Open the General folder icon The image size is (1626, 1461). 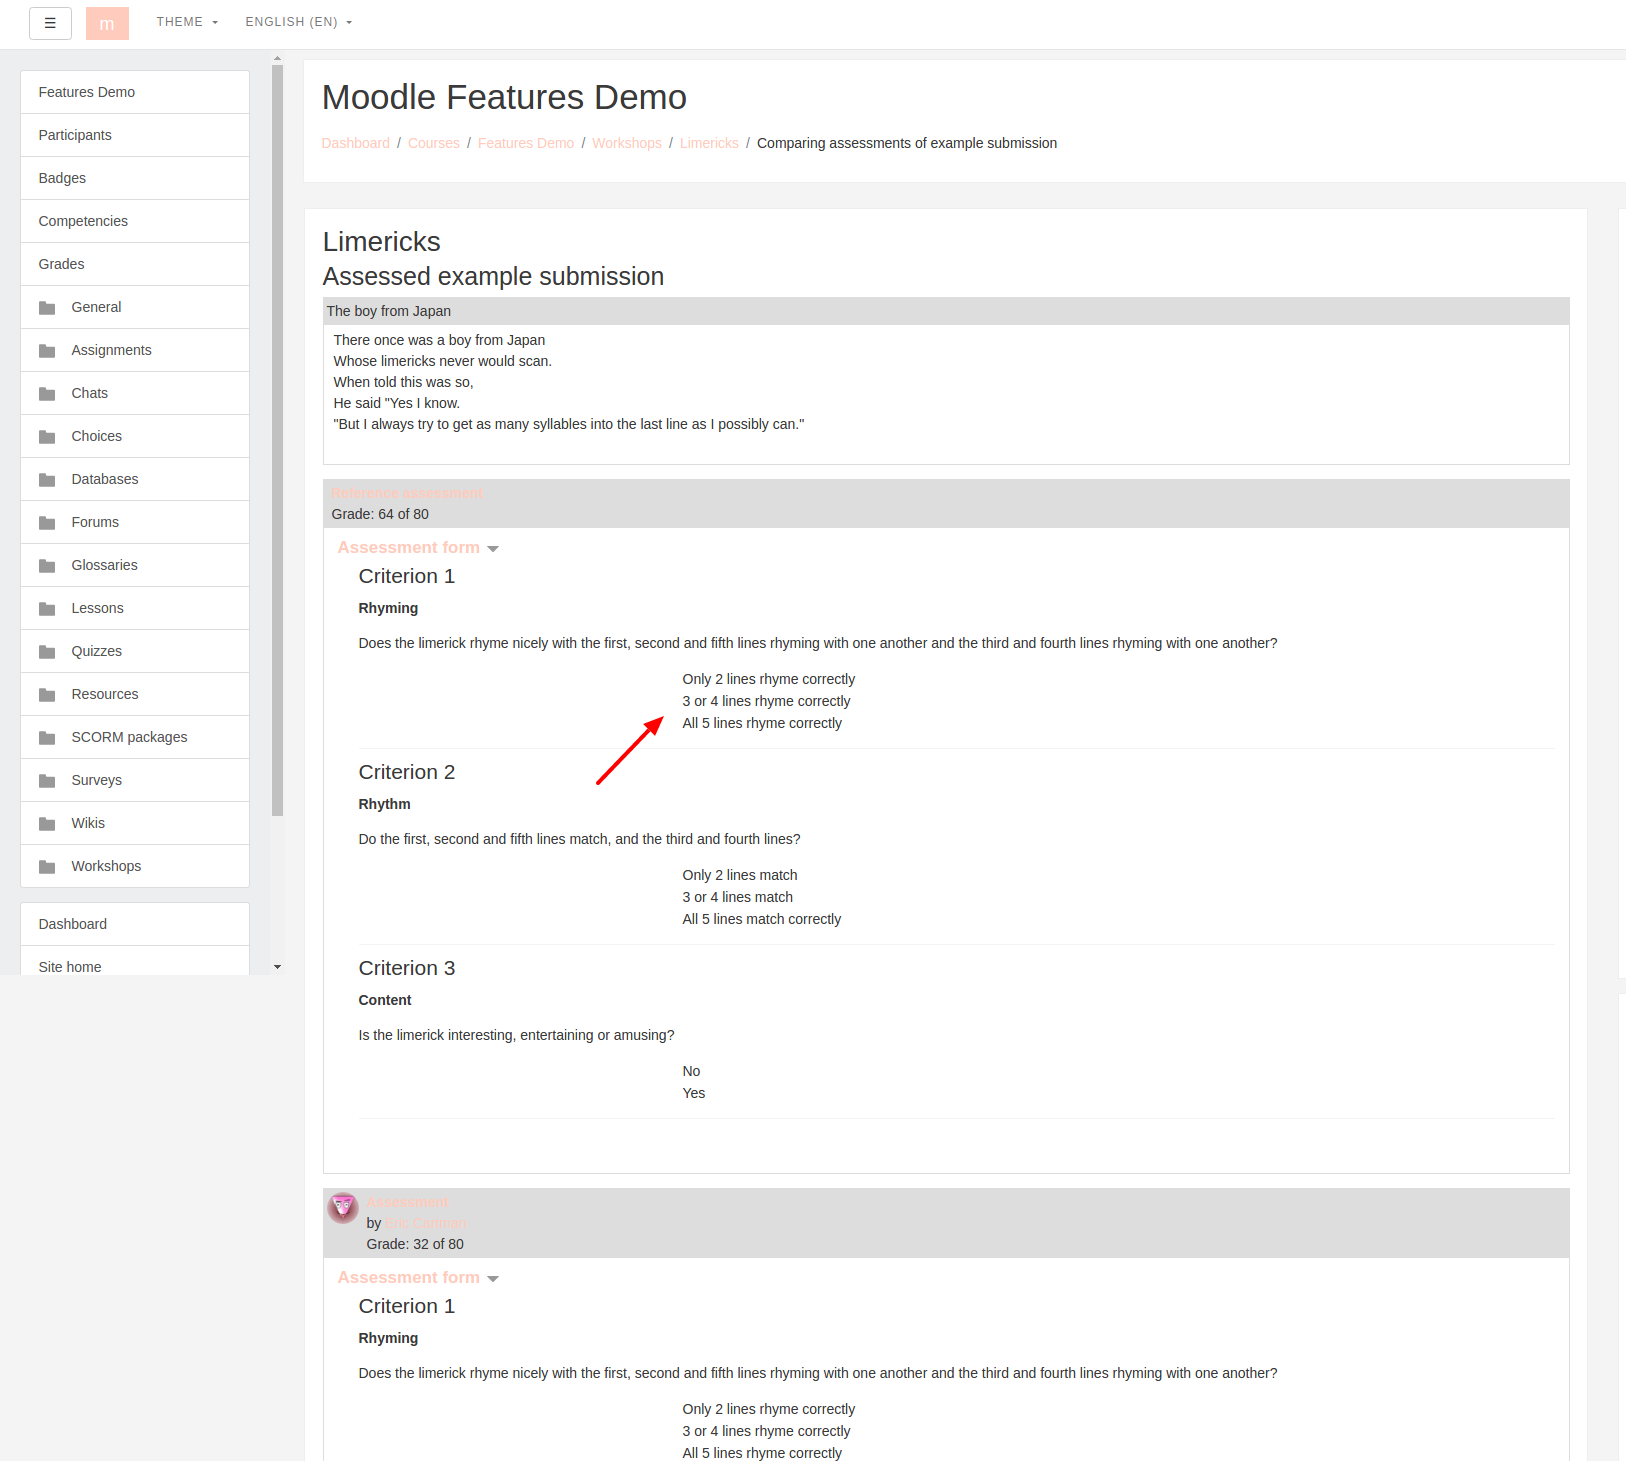[47, 308]
